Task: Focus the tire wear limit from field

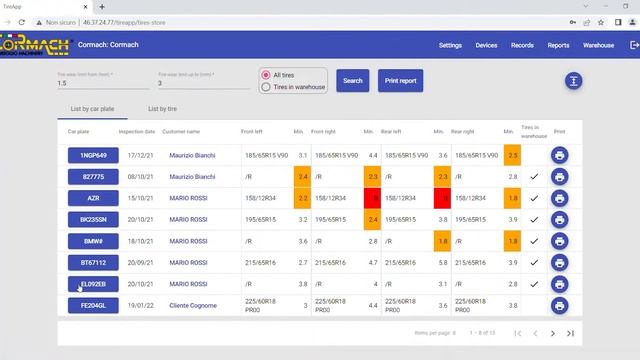Action: click(103, 83)
